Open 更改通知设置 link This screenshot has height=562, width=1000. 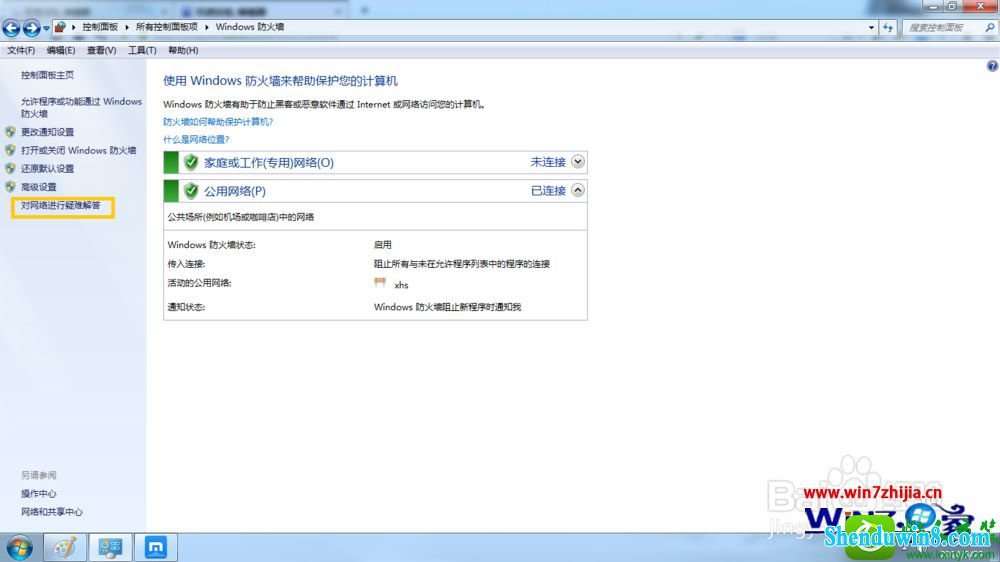[x=47, y=132]
